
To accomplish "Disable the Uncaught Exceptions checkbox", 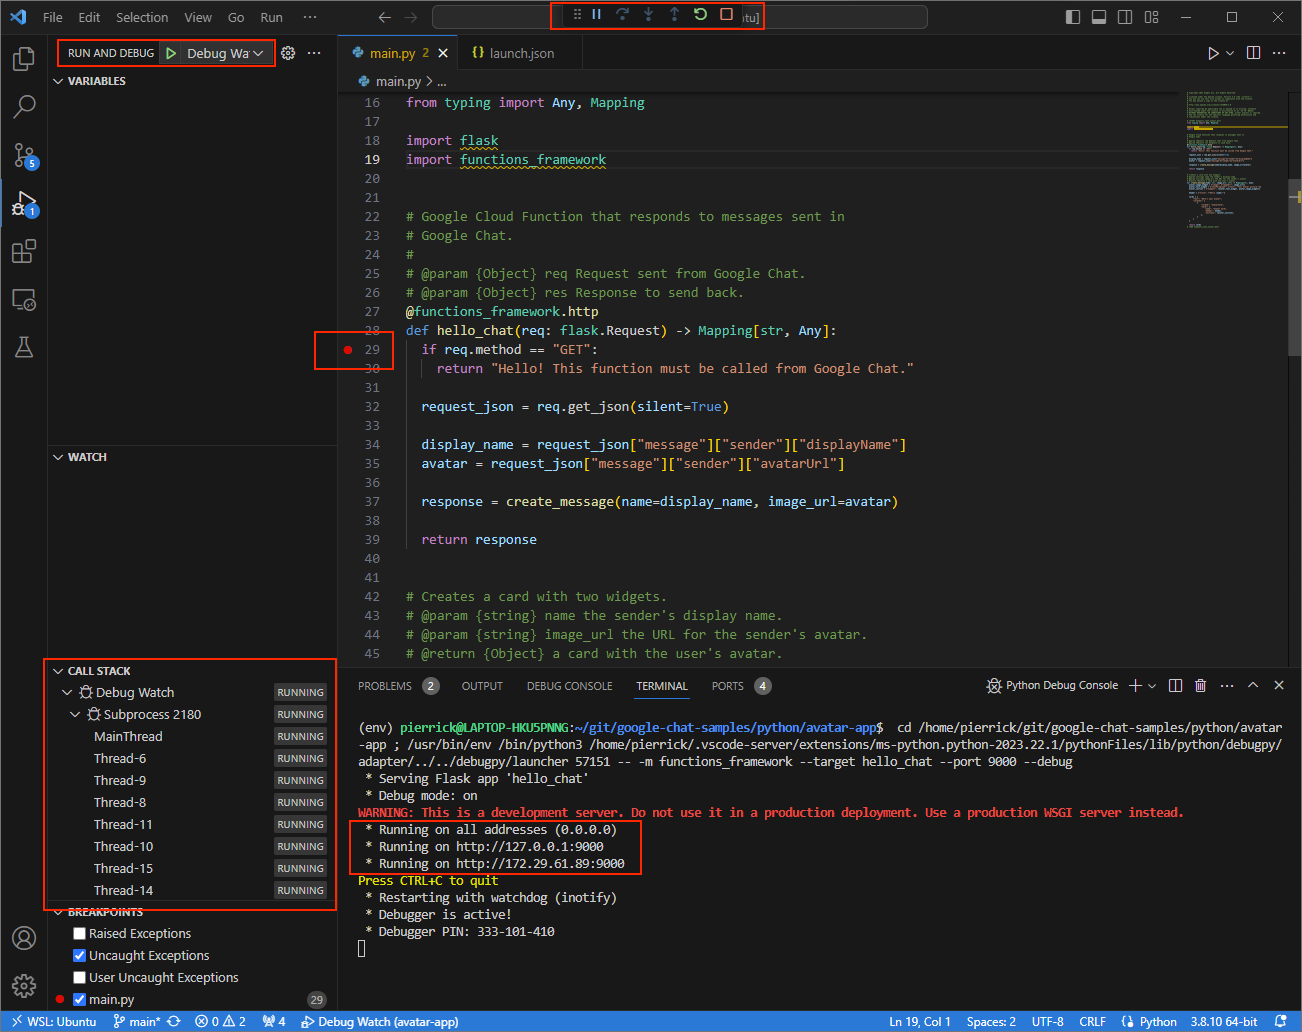I will (78, 955).
